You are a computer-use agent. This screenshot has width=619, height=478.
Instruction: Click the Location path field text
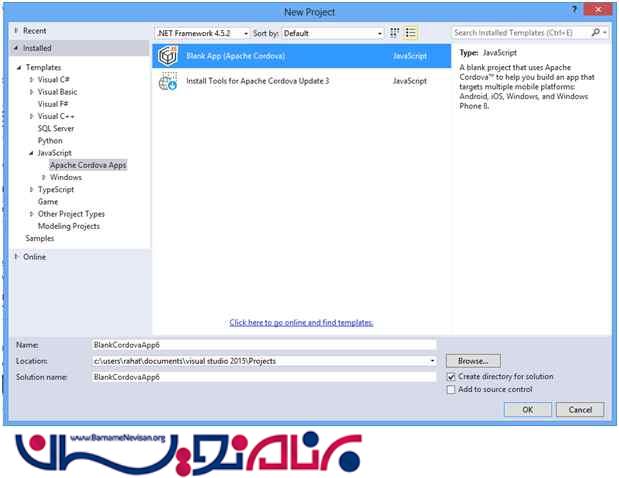[x=185, y=361]
